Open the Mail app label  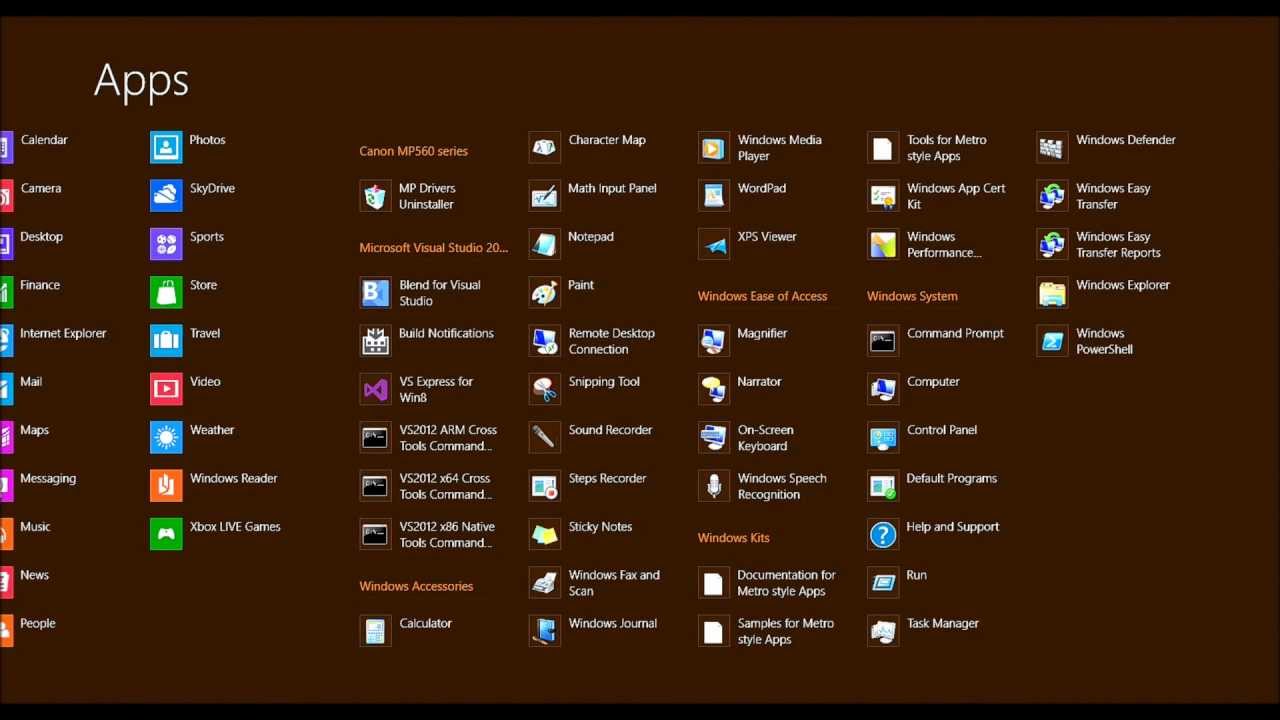click(x=31, y=382)
